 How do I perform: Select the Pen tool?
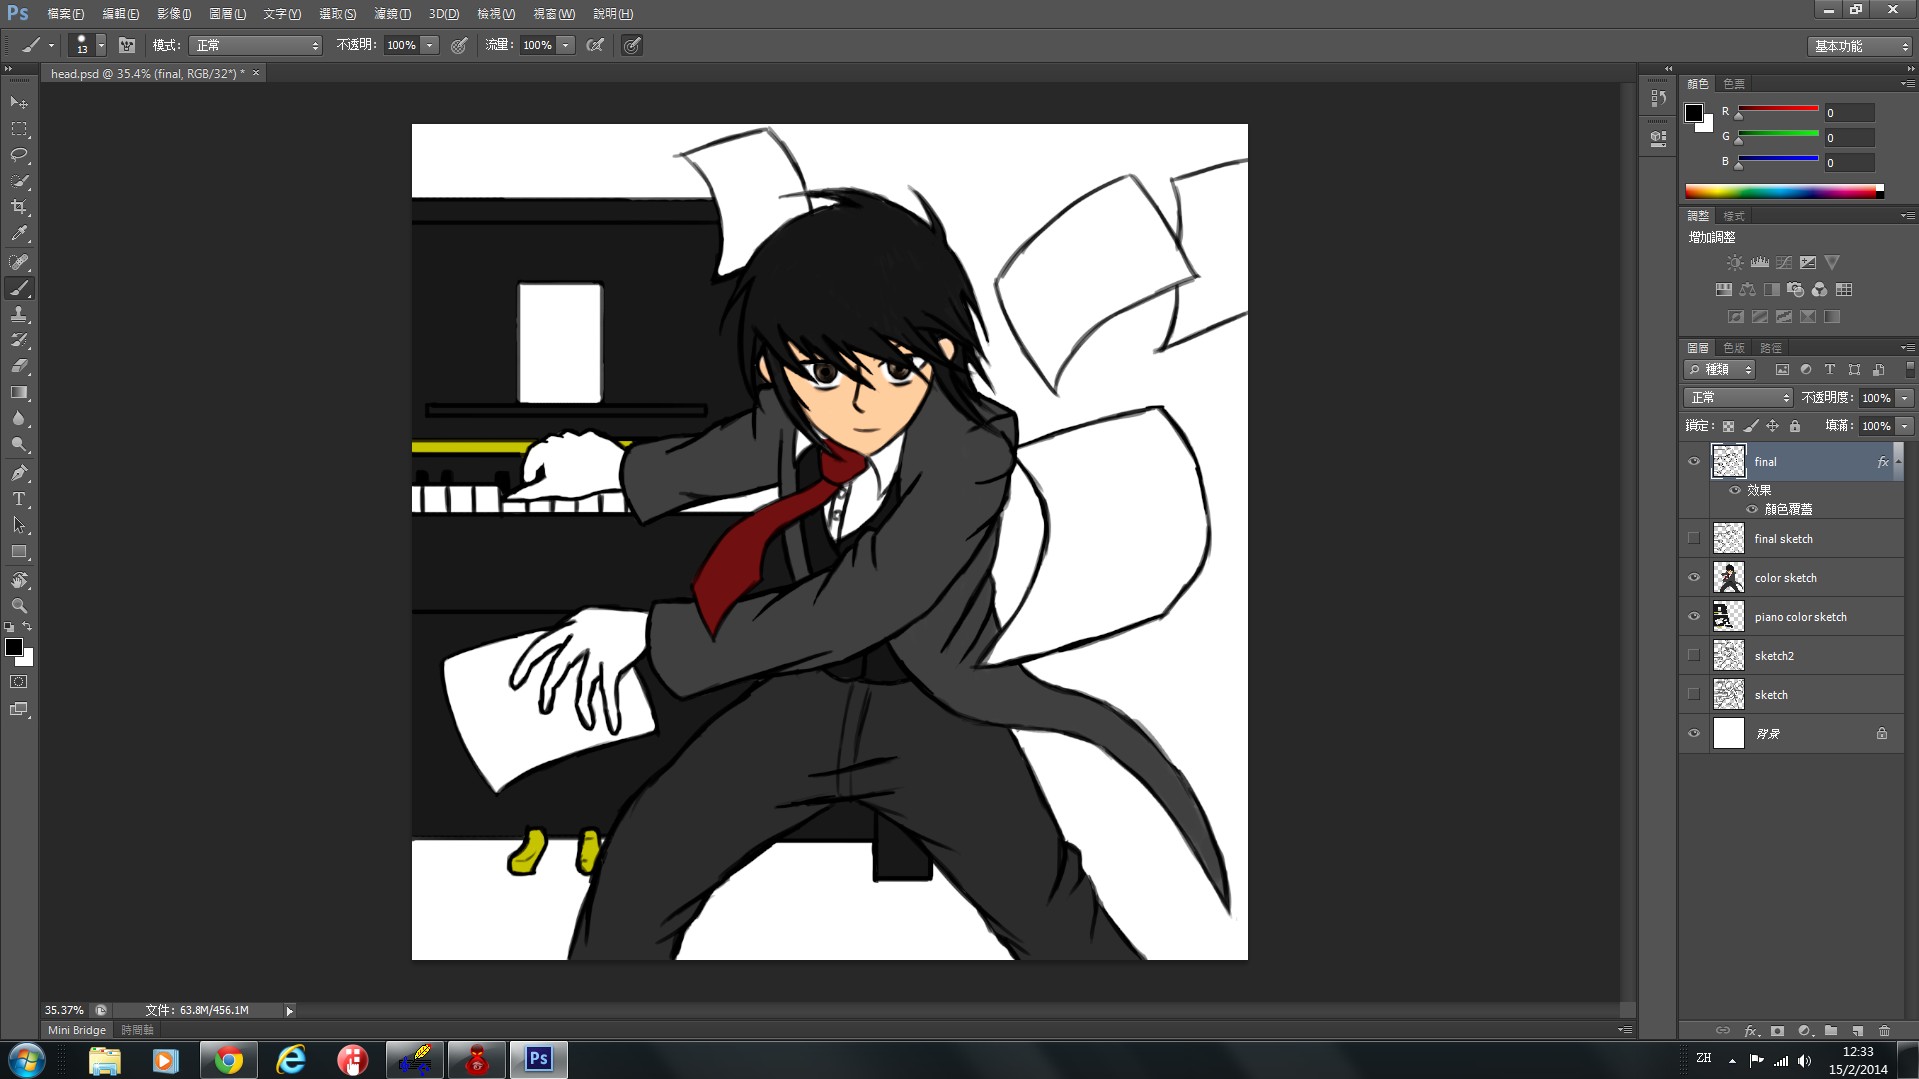coord(19,473)
